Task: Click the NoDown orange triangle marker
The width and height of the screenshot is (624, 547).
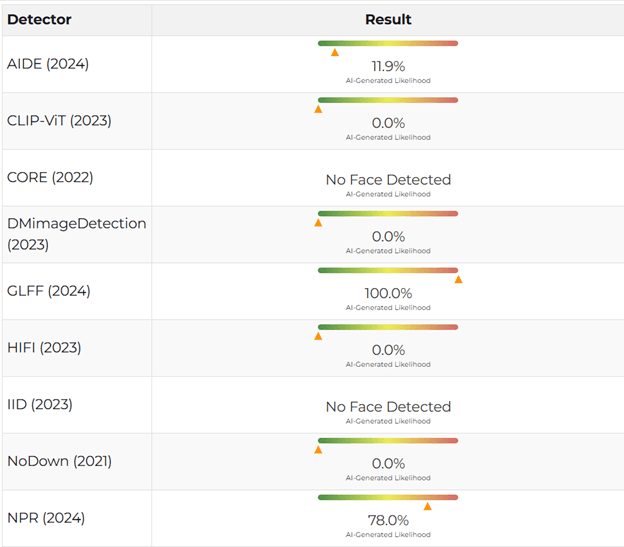Action: coord(318,450)
